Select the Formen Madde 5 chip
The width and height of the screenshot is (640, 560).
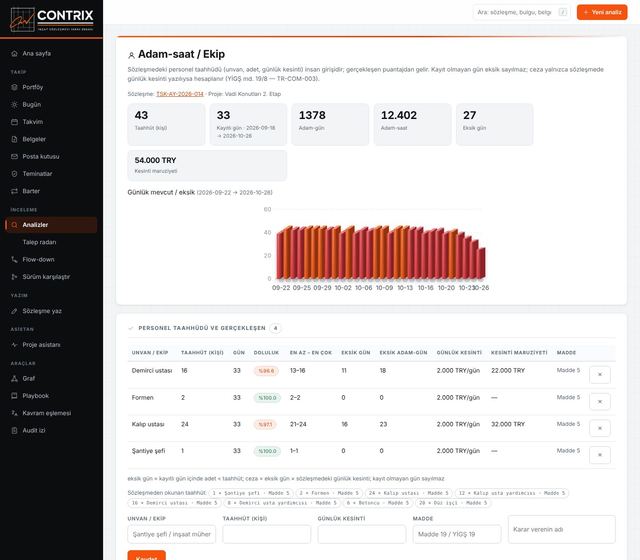(x=329, y=493)
